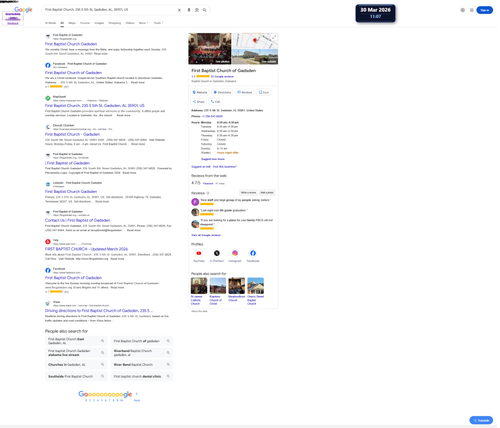The height and width of the screenshot is (428, 500).
Task: Open the Facebook profile icon in Profiles
Action: 253,253
